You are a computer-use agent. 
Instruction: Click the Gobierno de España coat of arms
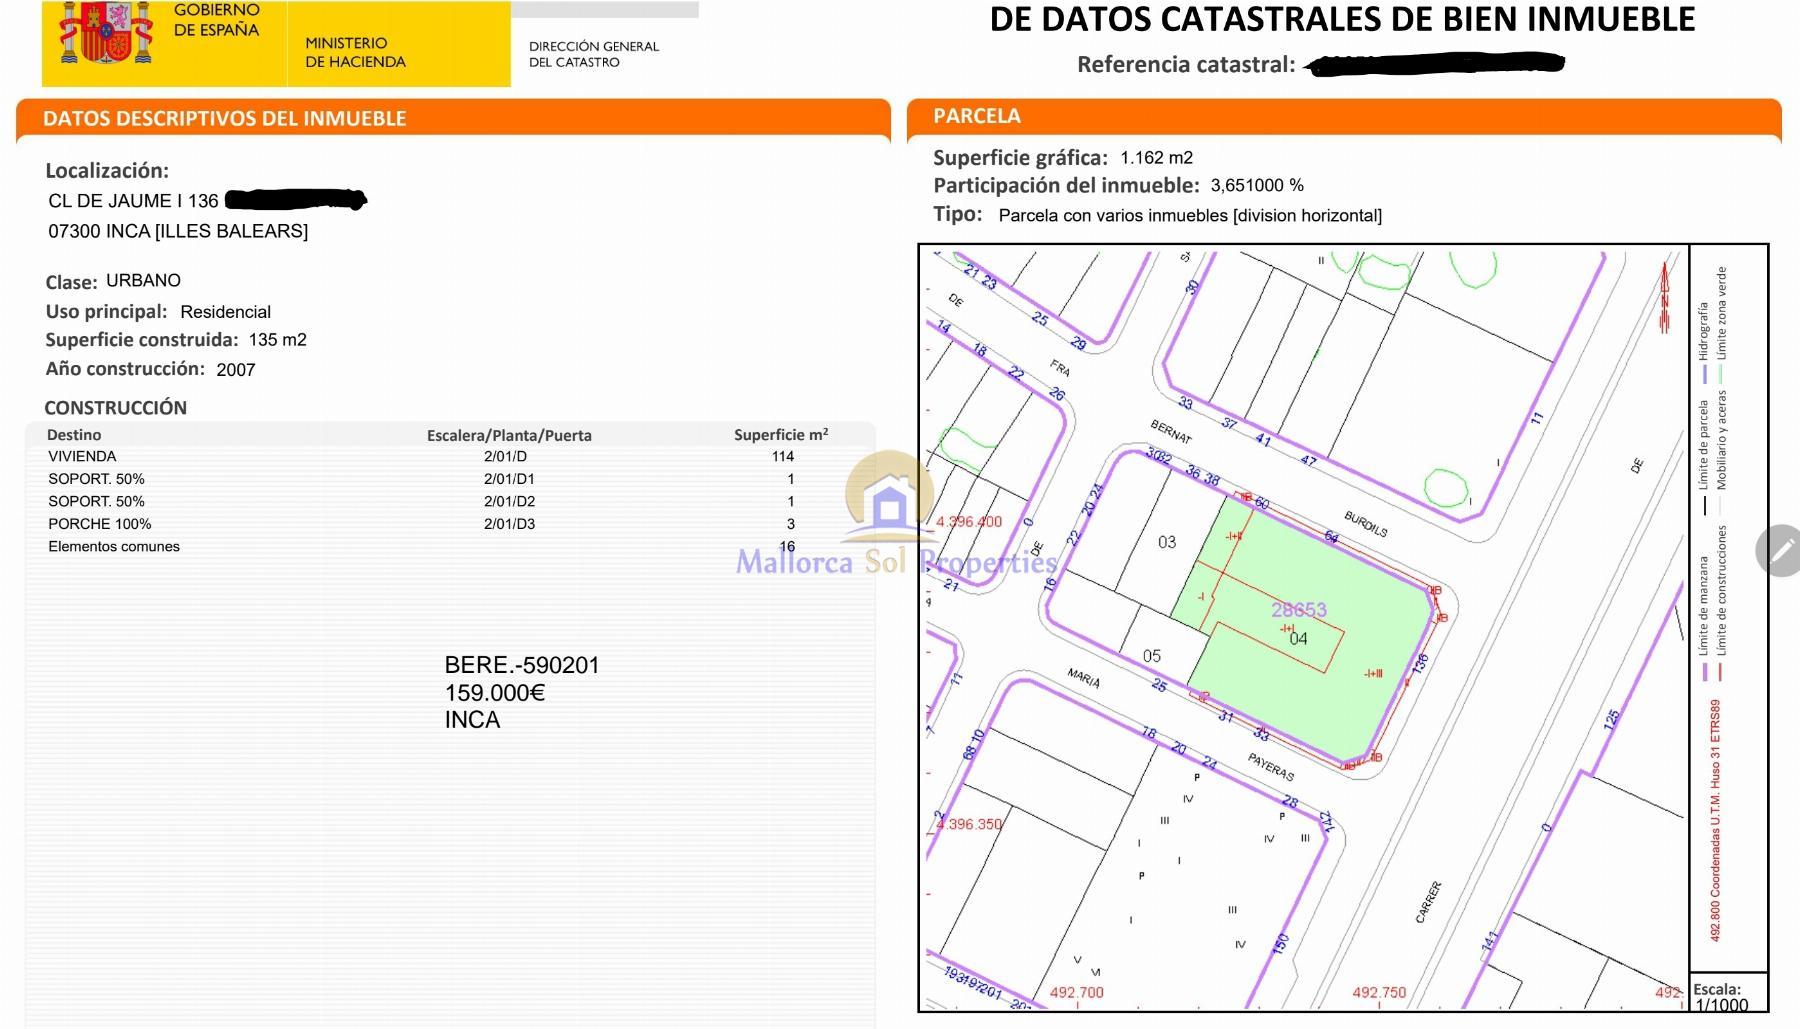(105, 33)
